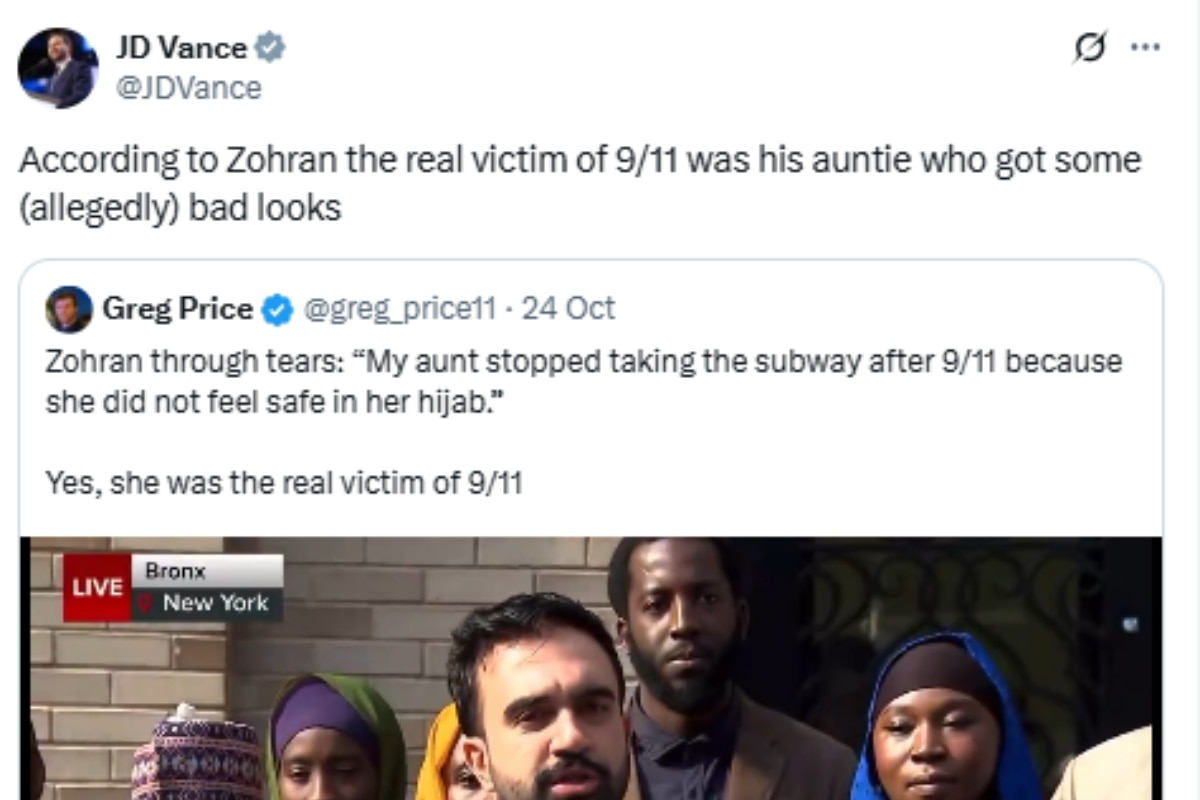Open the JD Vance display name link

(x=181, y=48)
